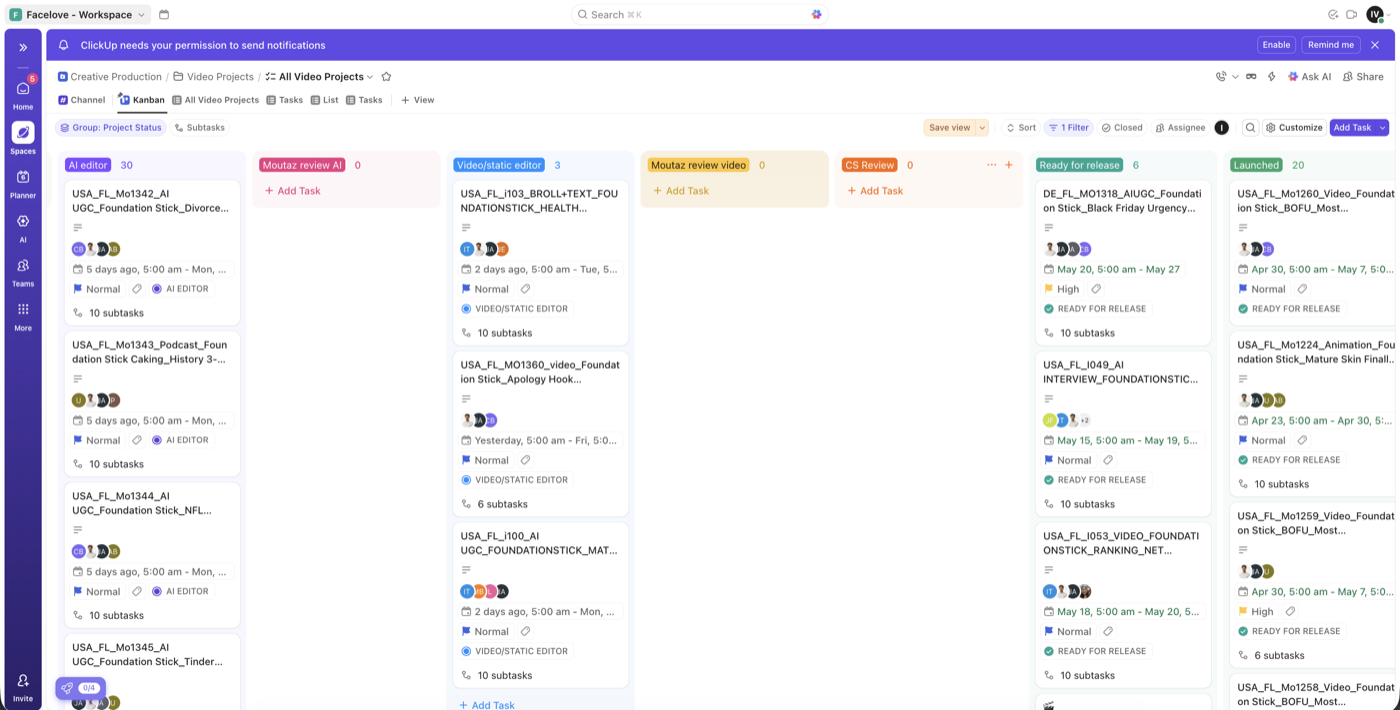Click the bell icon in notification banner
The height and width of the screenshot is (710, 1400).
(x=64, y=45)
